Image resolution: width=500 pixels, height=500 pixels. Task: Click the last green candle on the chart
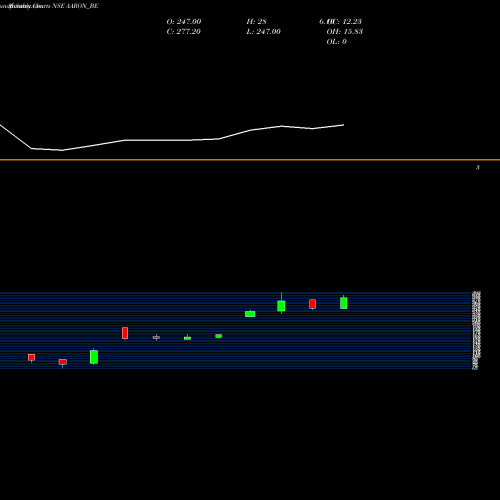pos(344,303)
